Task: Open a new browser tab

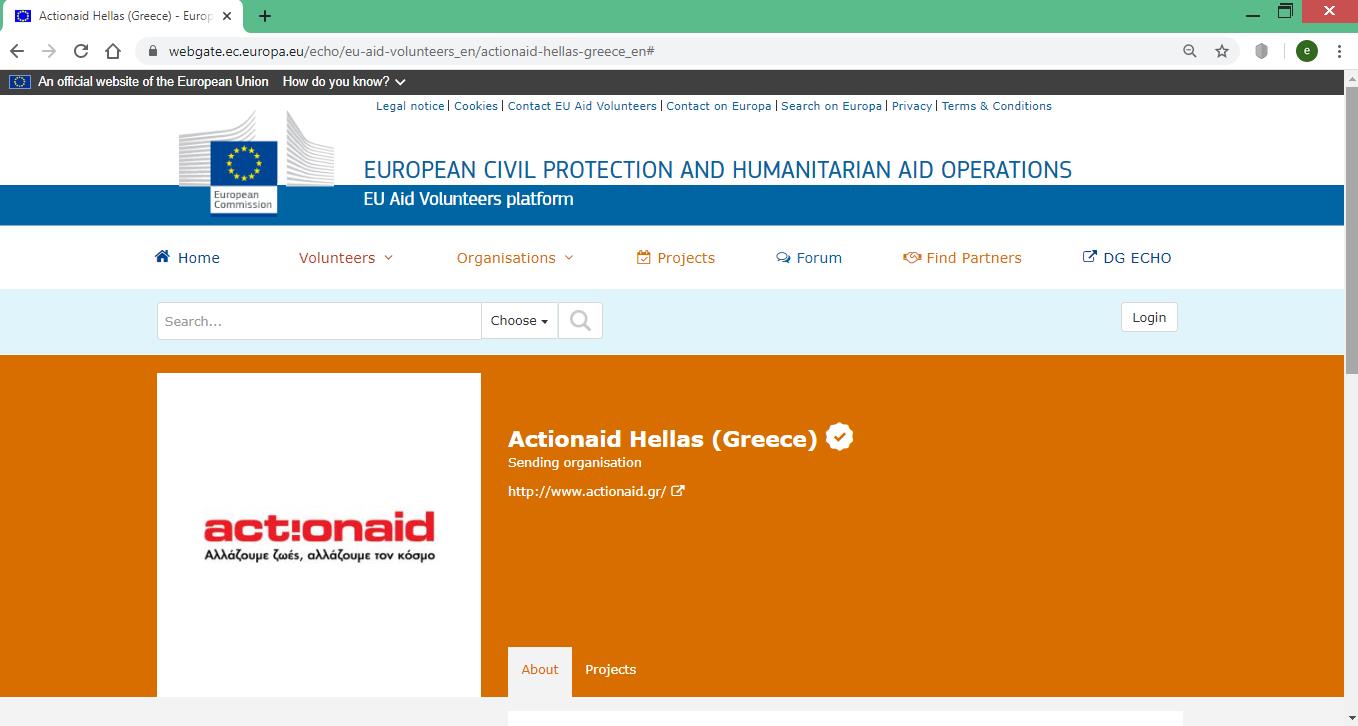Action: point(265,16)
